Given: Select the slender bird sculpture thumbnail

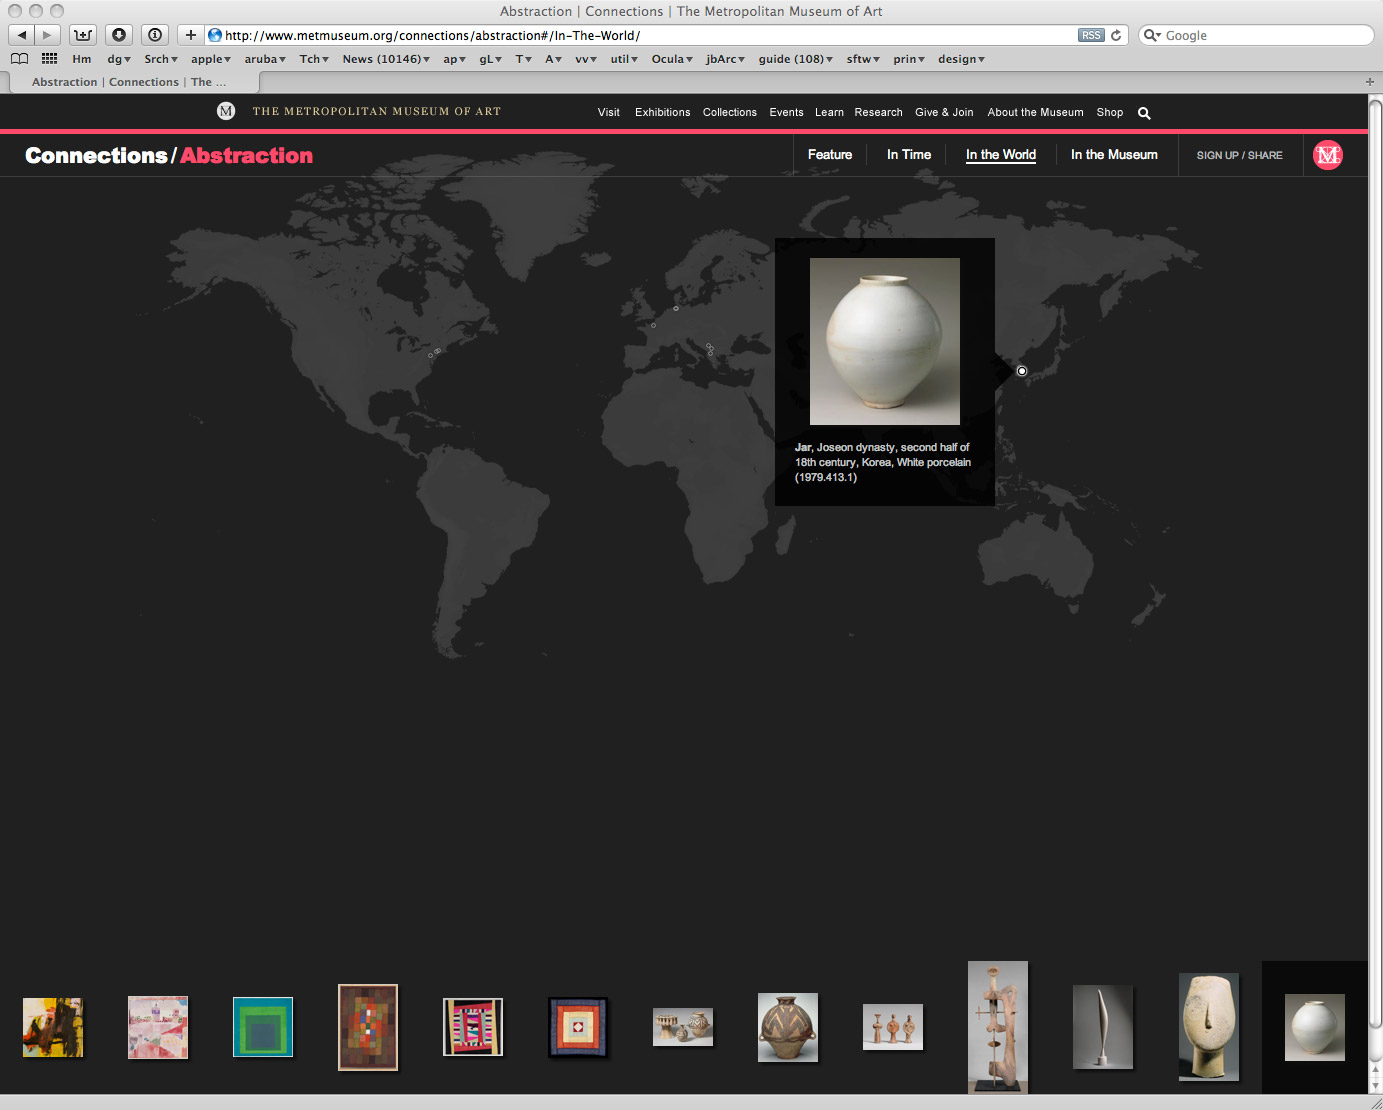Looking at the screenshot, I should (1103, 1027).
